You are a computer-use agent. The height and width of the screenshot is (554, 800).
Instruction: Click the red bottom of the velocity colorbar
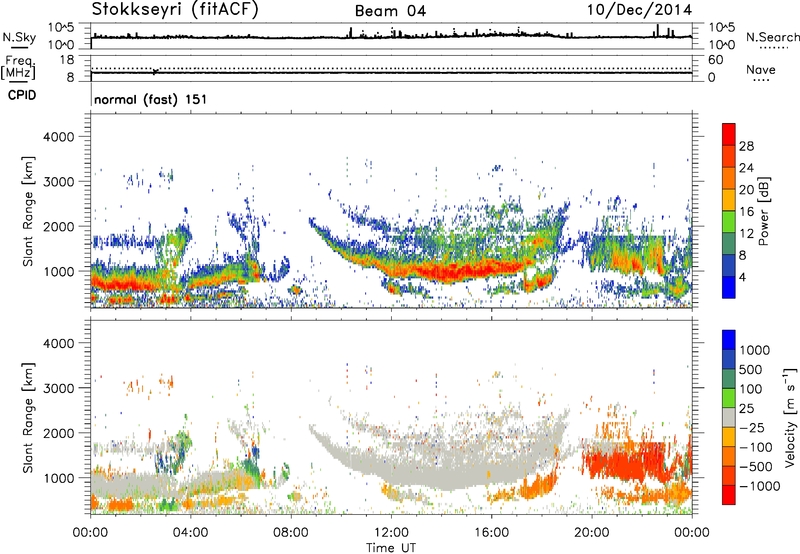point(729,495)
